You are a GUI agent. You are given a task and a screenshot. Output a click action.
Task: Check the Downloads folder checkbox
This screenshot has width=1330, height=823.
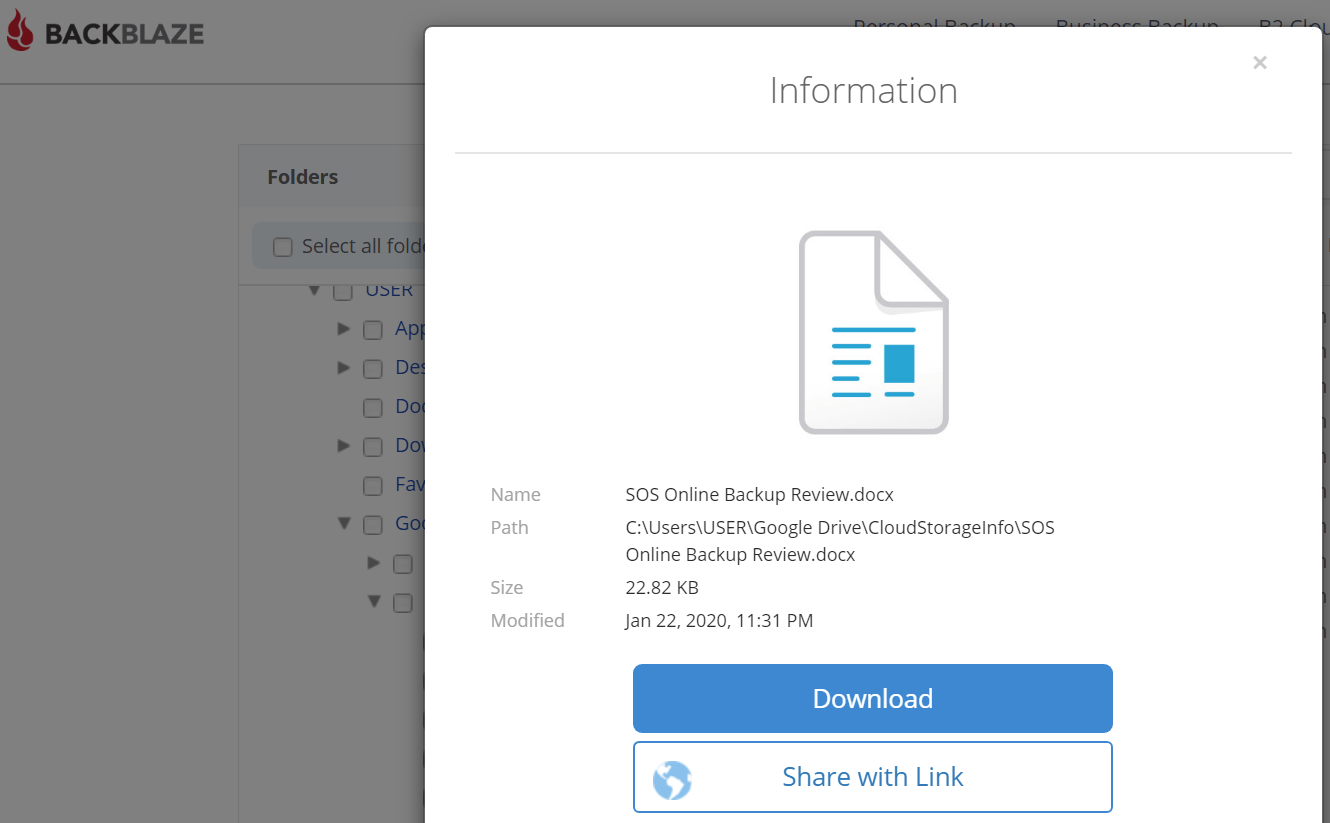click(372, 446)
